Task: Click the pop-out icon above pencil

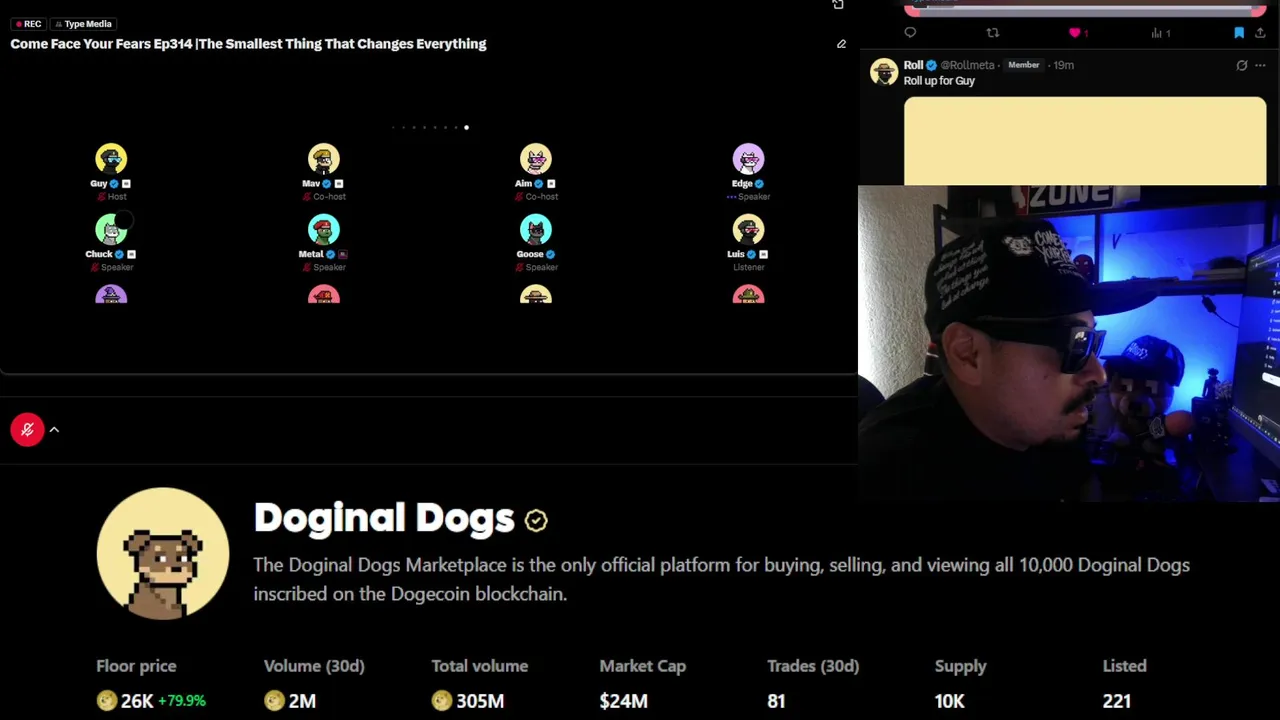Action: coord(838,5)
